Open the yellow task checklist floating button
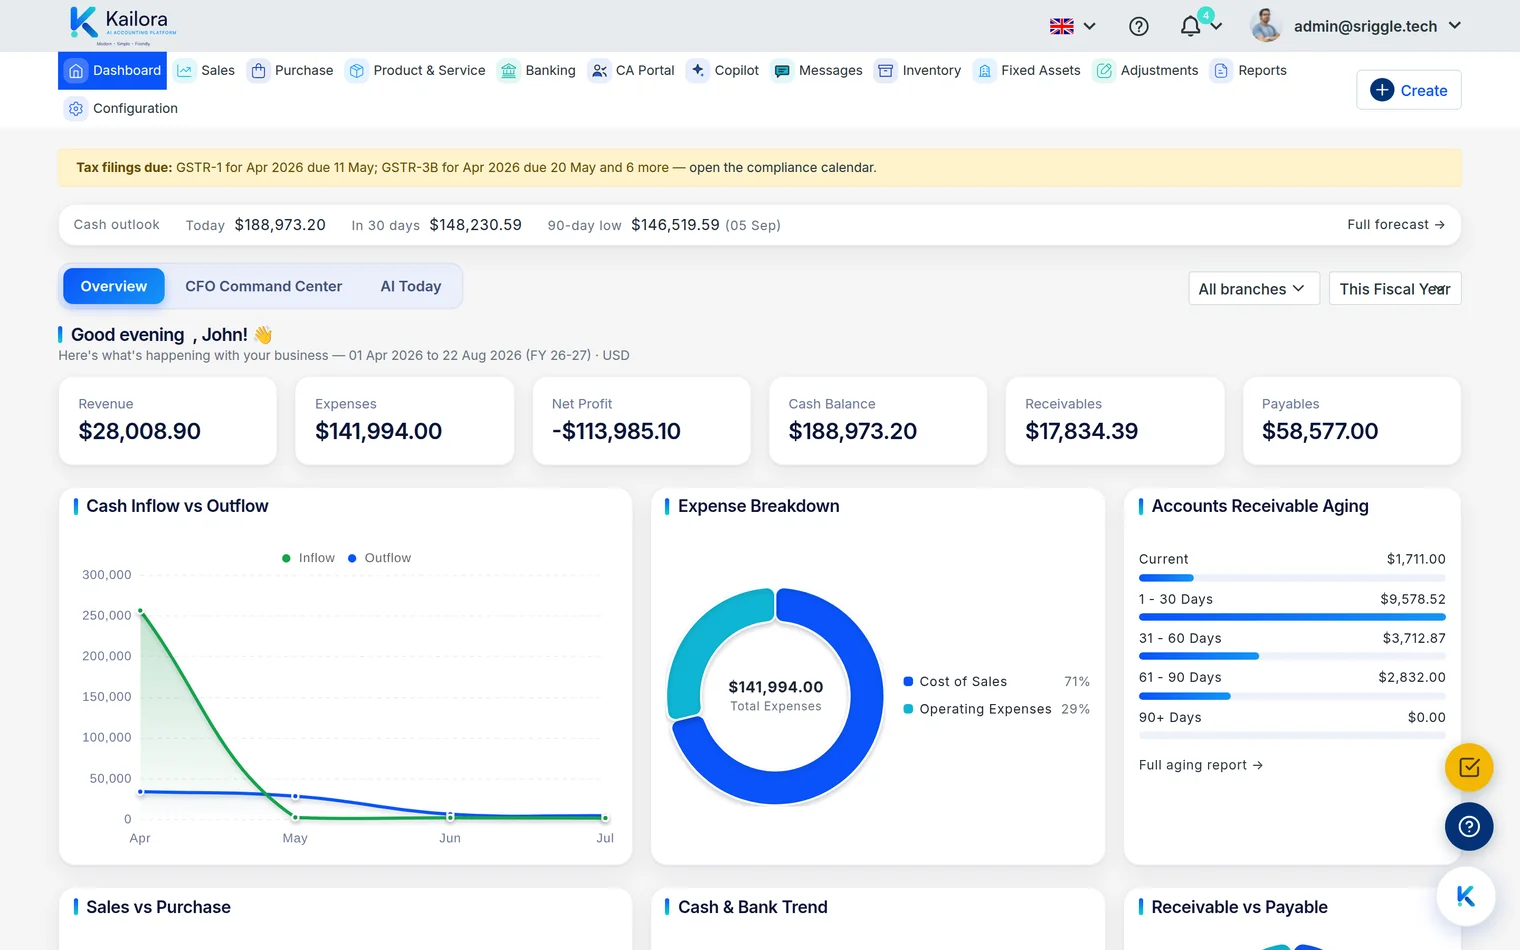The height and width of the screenshot is (950, 1520). pos(1469,768)
